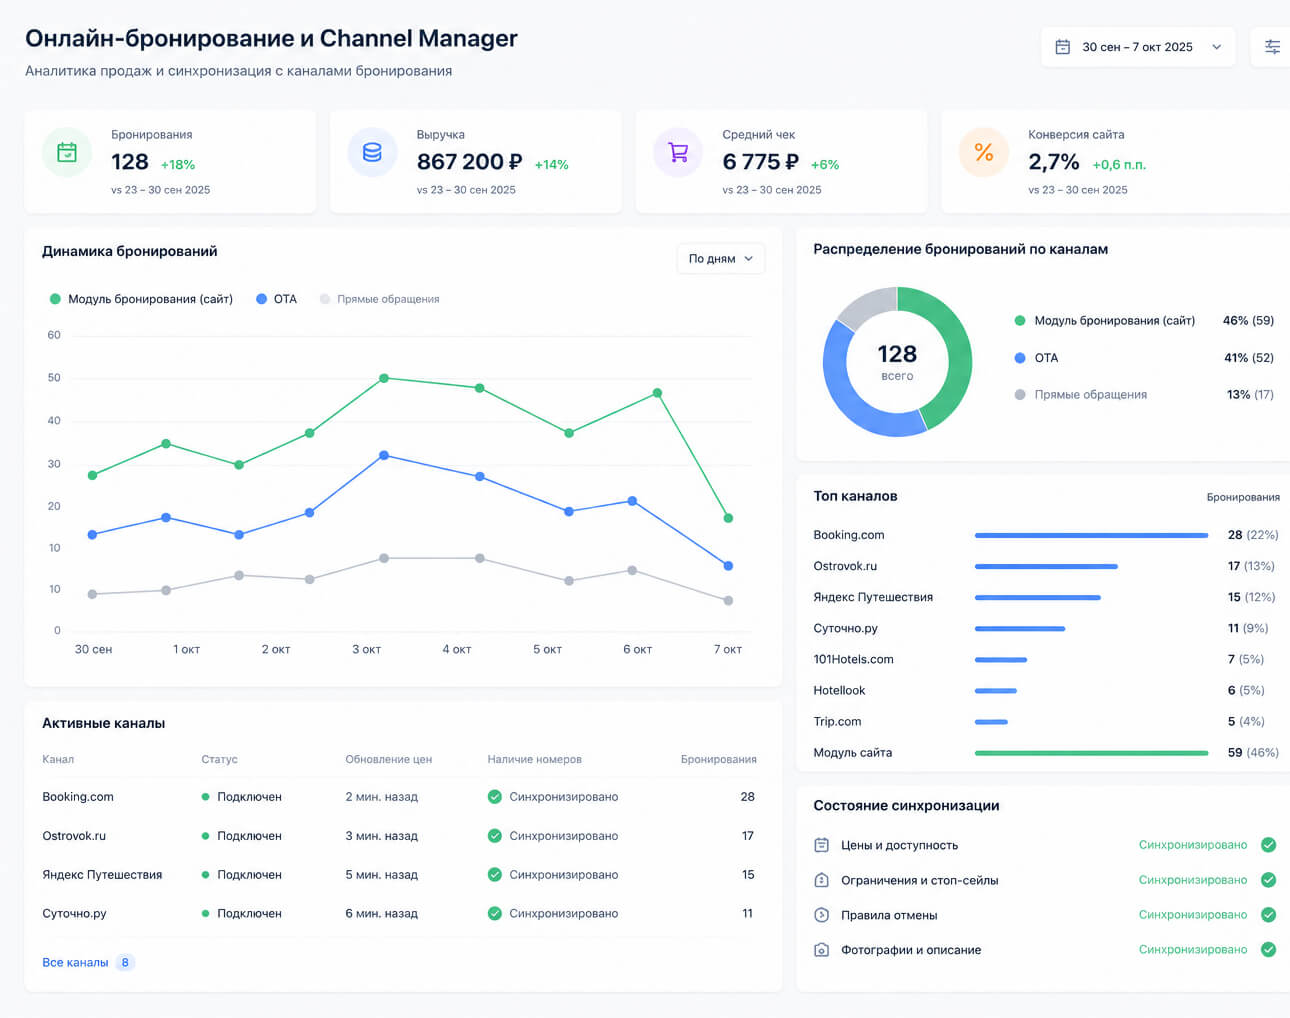Click Бронирования column header in active channels table

(719, 760)
